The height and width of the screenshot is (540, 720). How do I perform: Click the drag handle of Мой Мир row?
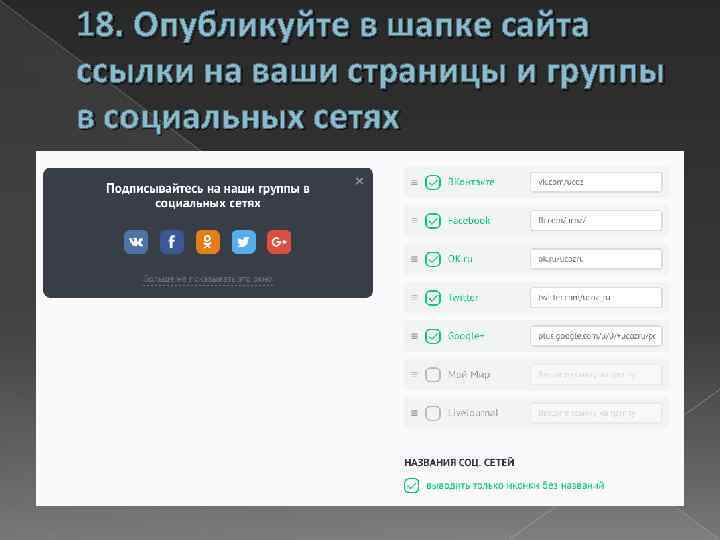coord(414,375)
